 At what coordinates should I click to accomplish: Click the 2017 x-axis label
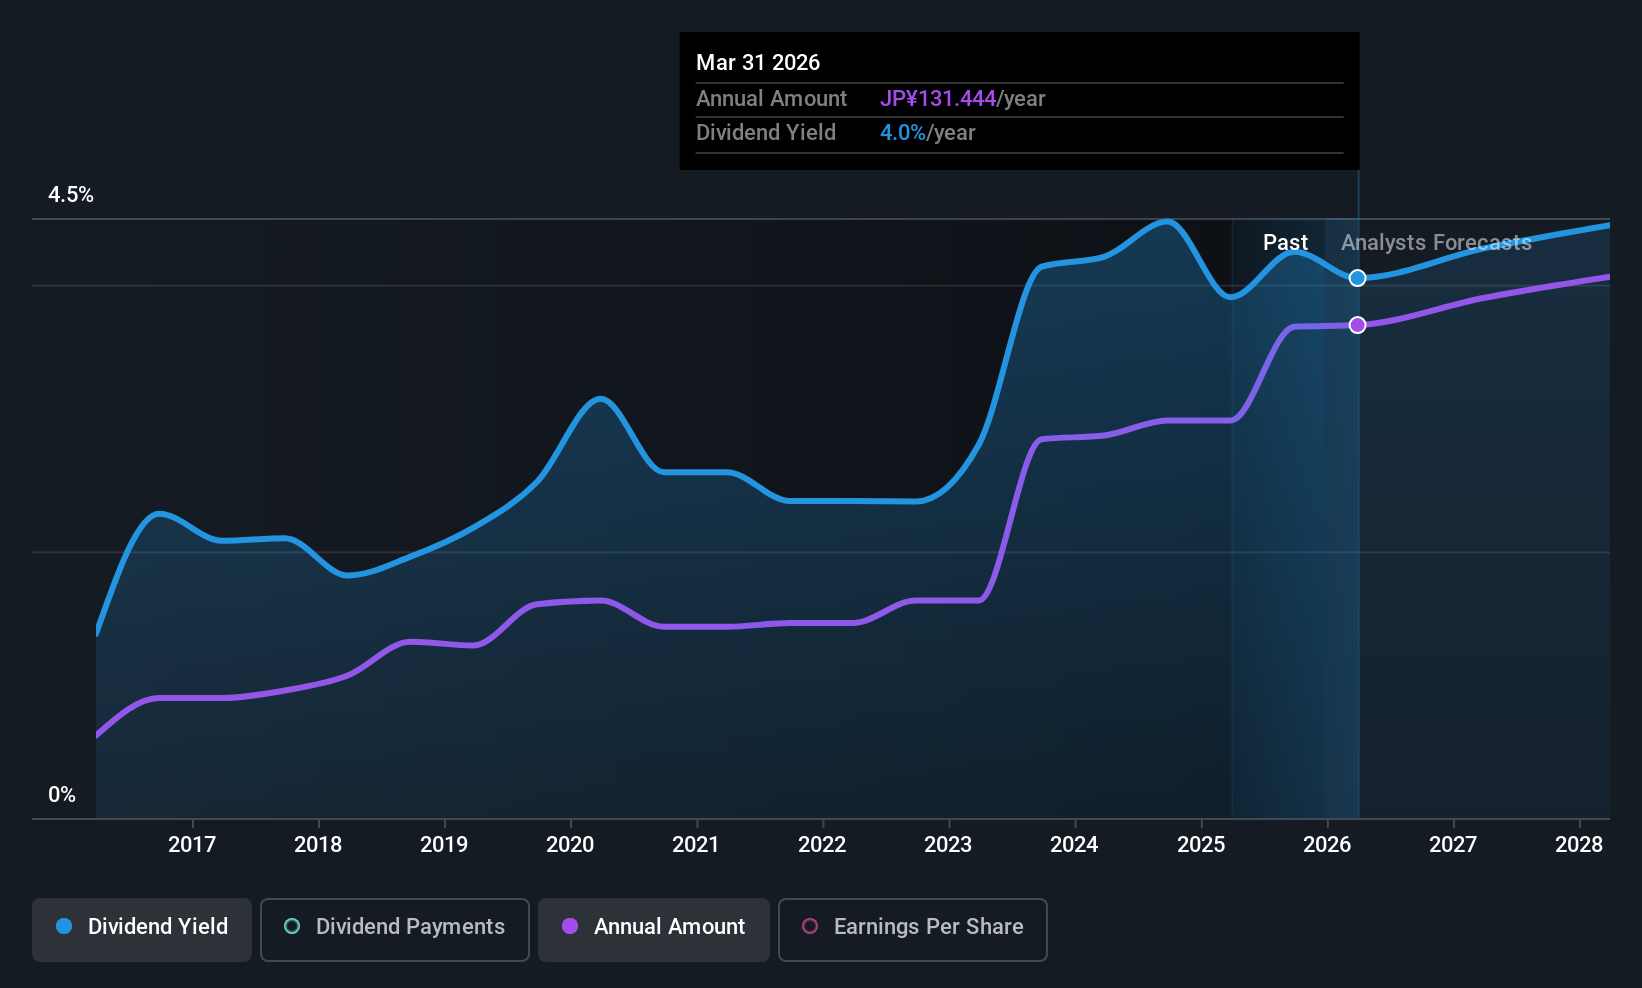pos(192,845)
